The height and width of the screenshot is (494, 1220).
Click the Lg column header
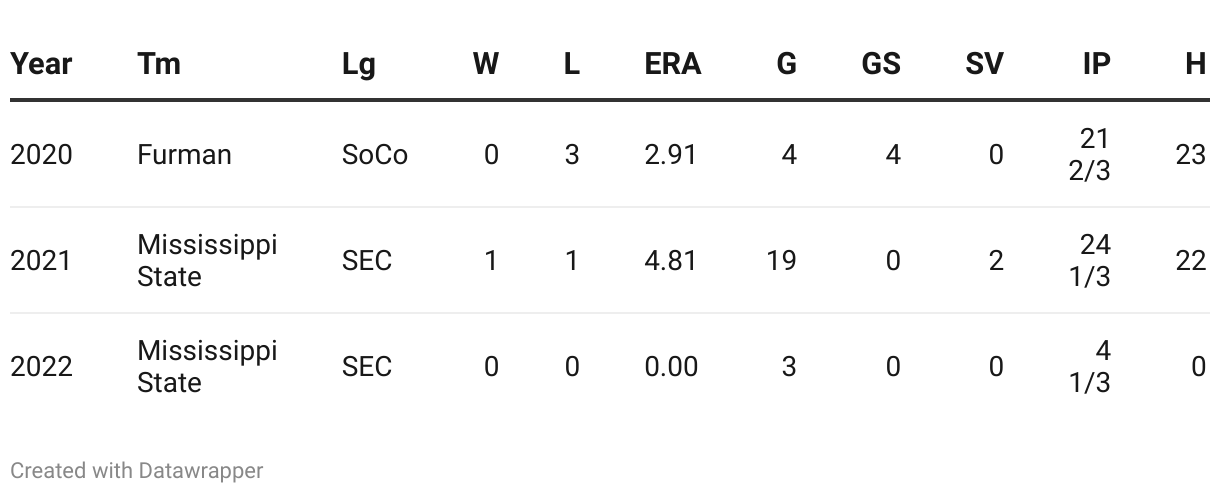pos(359,64)
